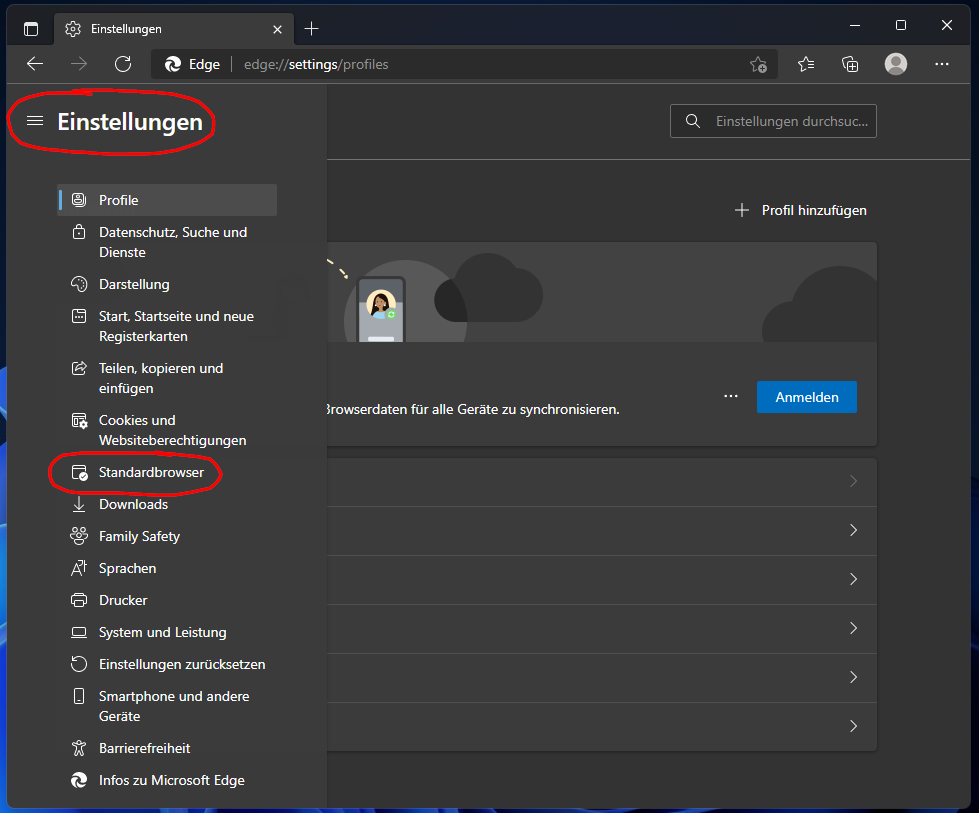Open the browser three-dot menu

(x=941, y=64)
